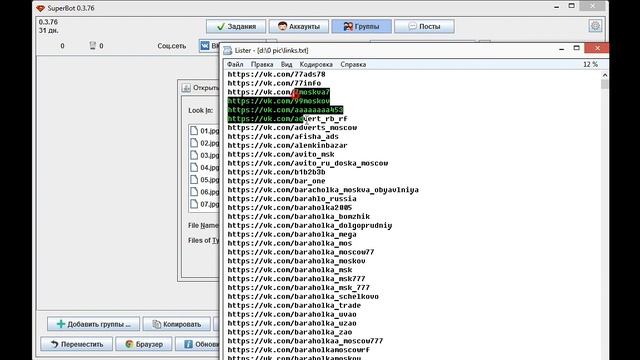Click the Переместить button
The height and width of the screenshot is (360, 640).
76,344
